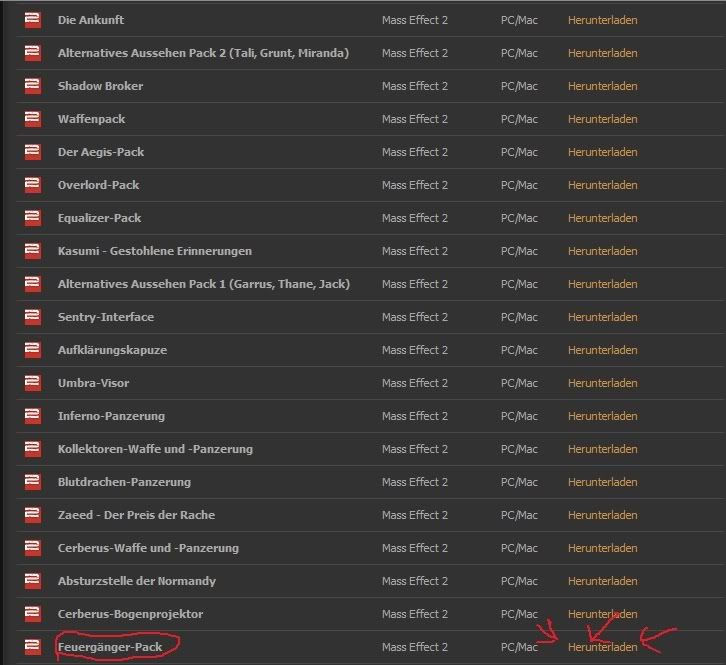Select the icon next to Inferno-Panzerung
This screenshot has height=665, width=726.
tap(32, 416)
